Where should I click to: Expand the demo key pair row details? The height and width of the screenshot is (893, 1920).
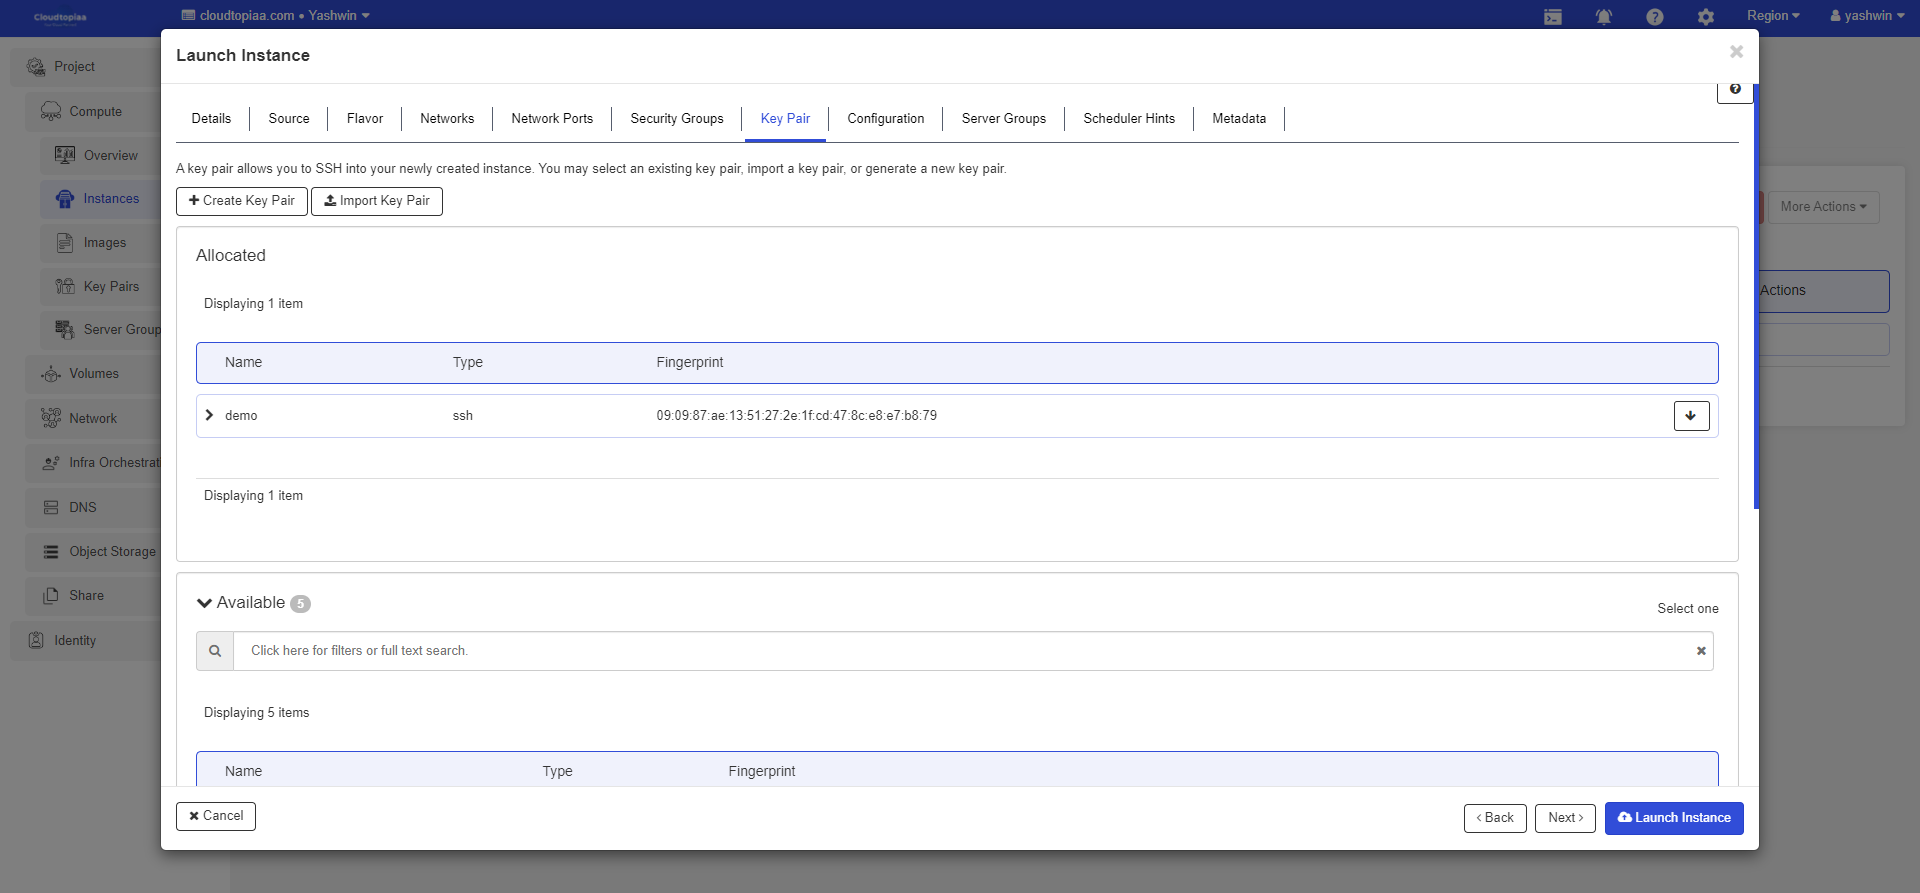pyautogui.click(x=209, y=415)
